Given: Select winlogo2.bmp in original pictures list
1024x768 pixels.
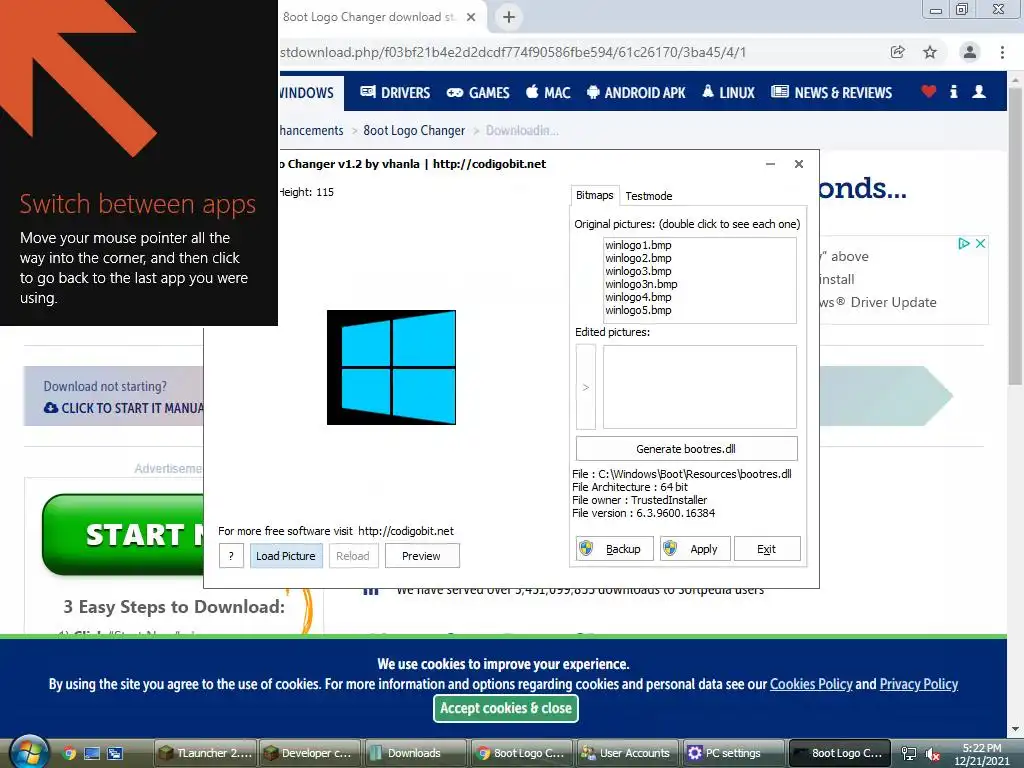Looking at the screenshot, I should (x=638, y=259).
